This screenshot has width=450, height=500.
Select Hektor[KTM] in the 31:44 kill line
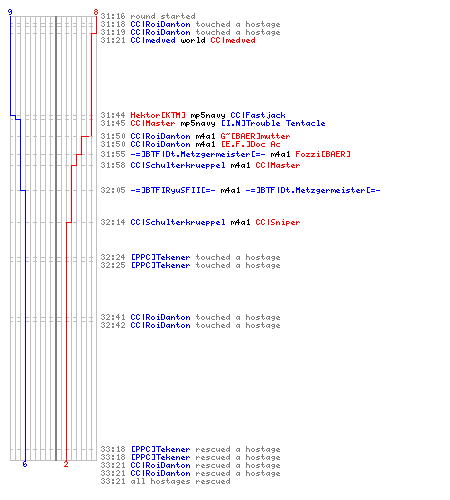[x=158, y=115]
